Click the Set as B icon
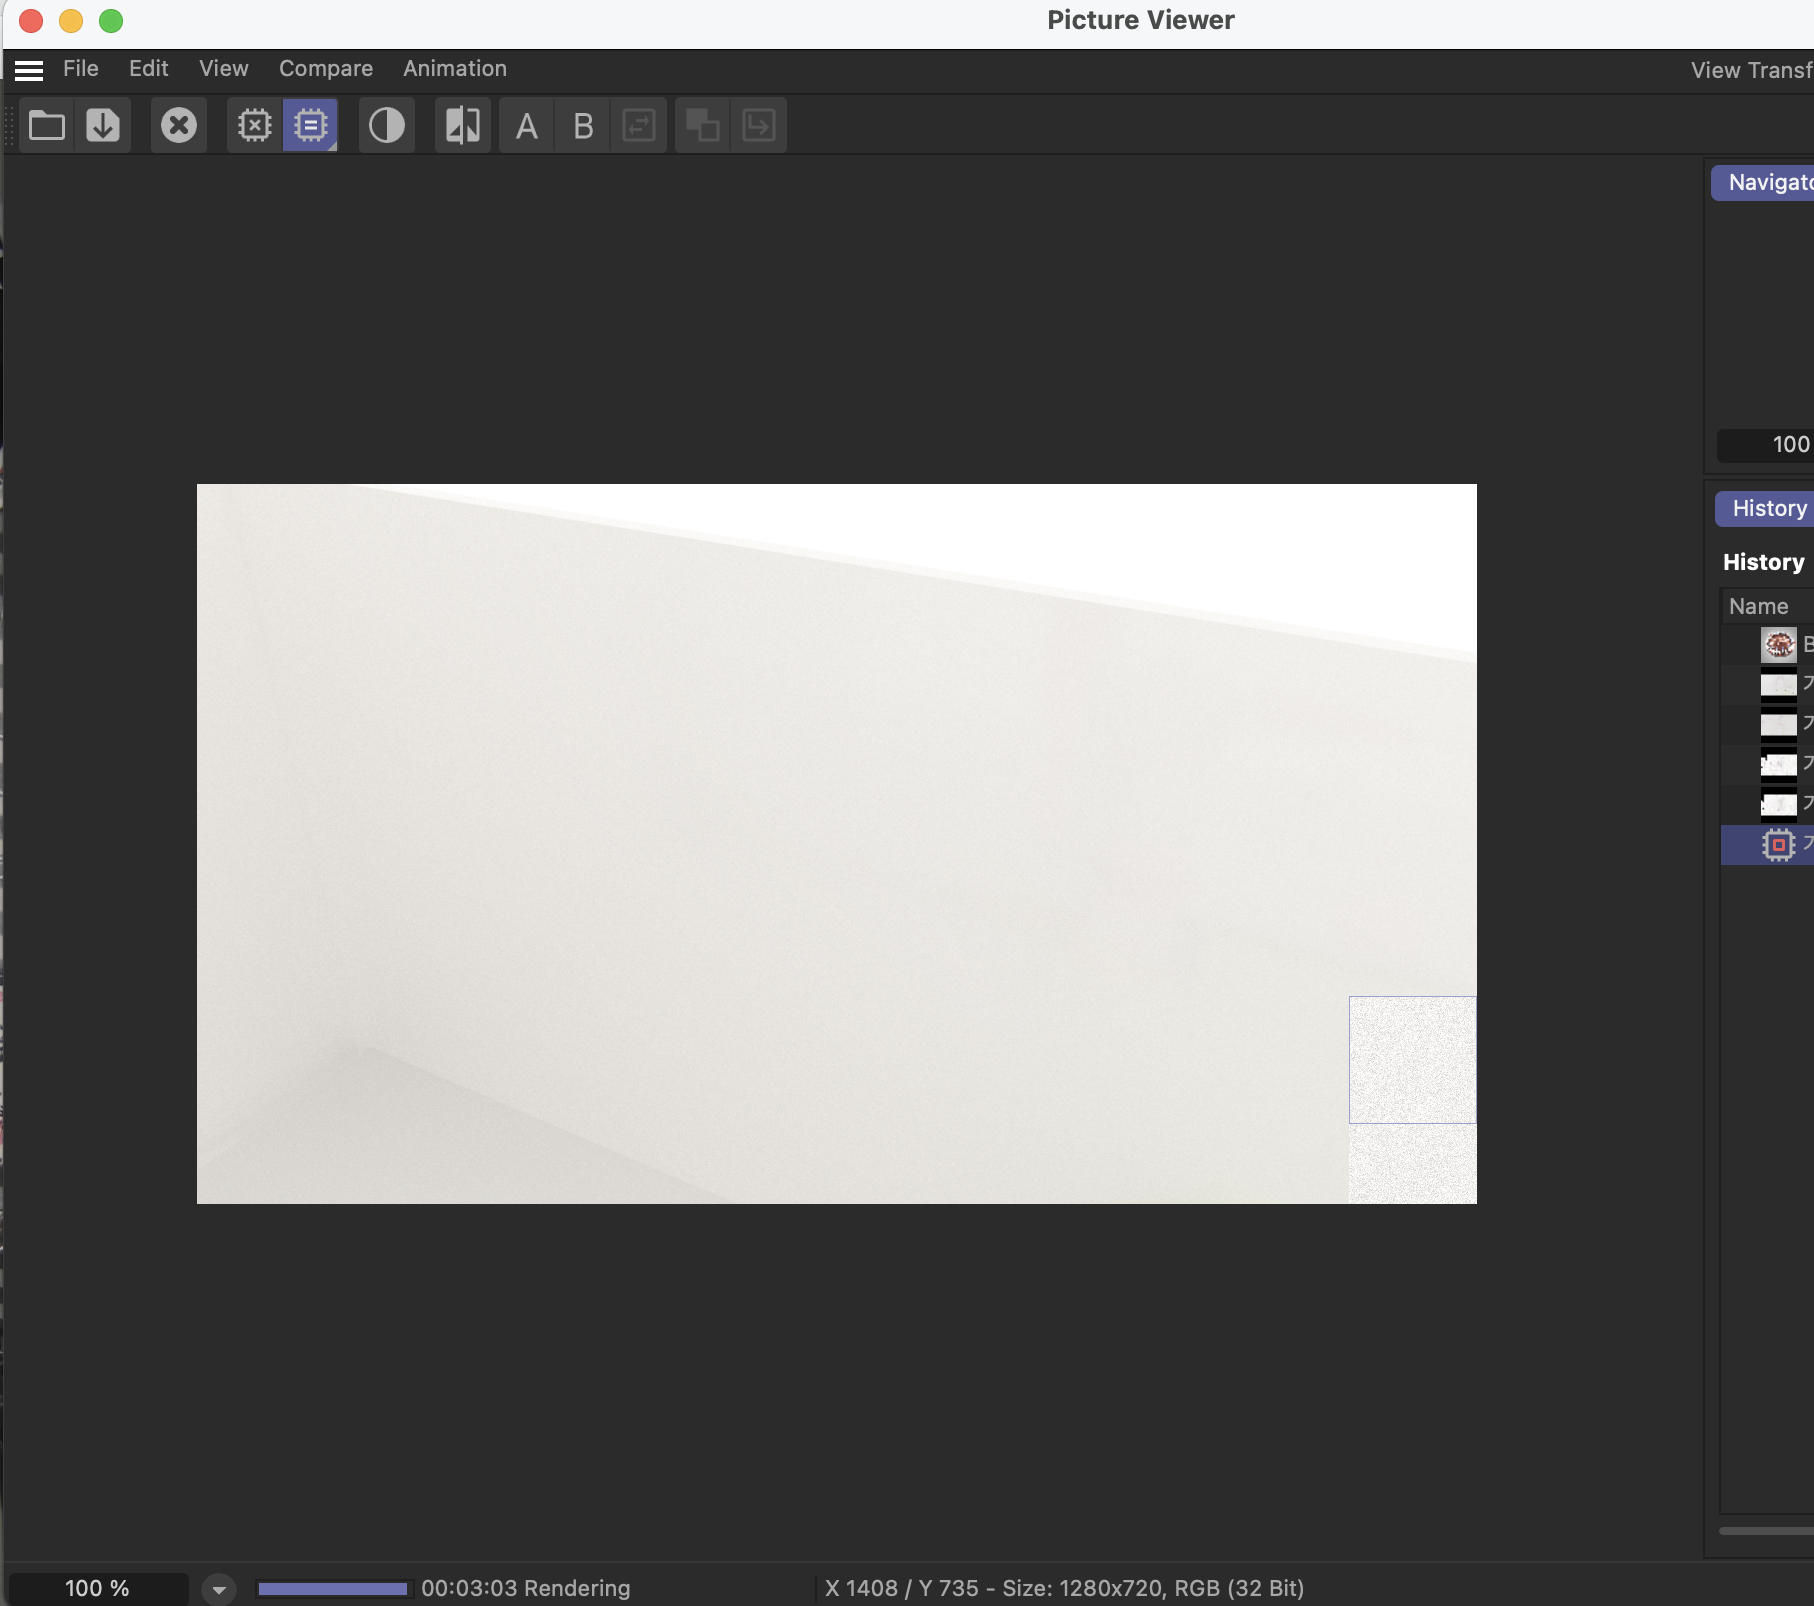 coord(583,126)
